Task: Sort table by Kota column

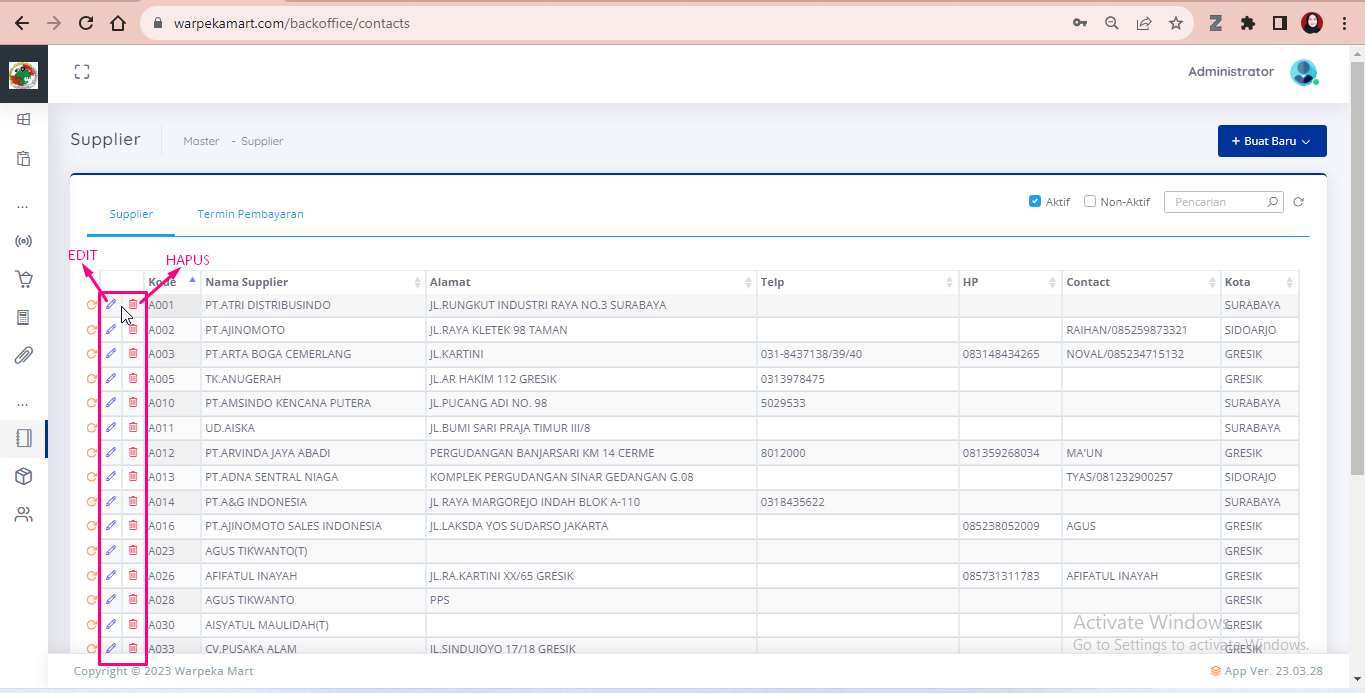Action: (1260, 282)
